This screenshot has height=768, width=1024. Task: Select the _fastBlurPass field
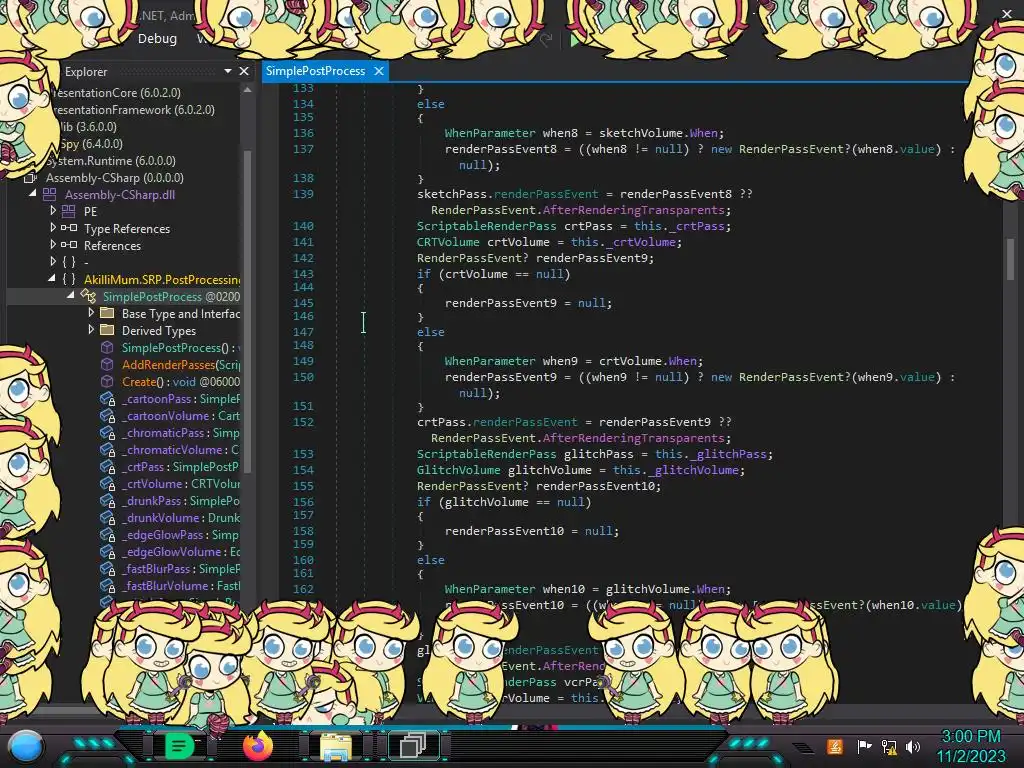(x=181, y=568)
